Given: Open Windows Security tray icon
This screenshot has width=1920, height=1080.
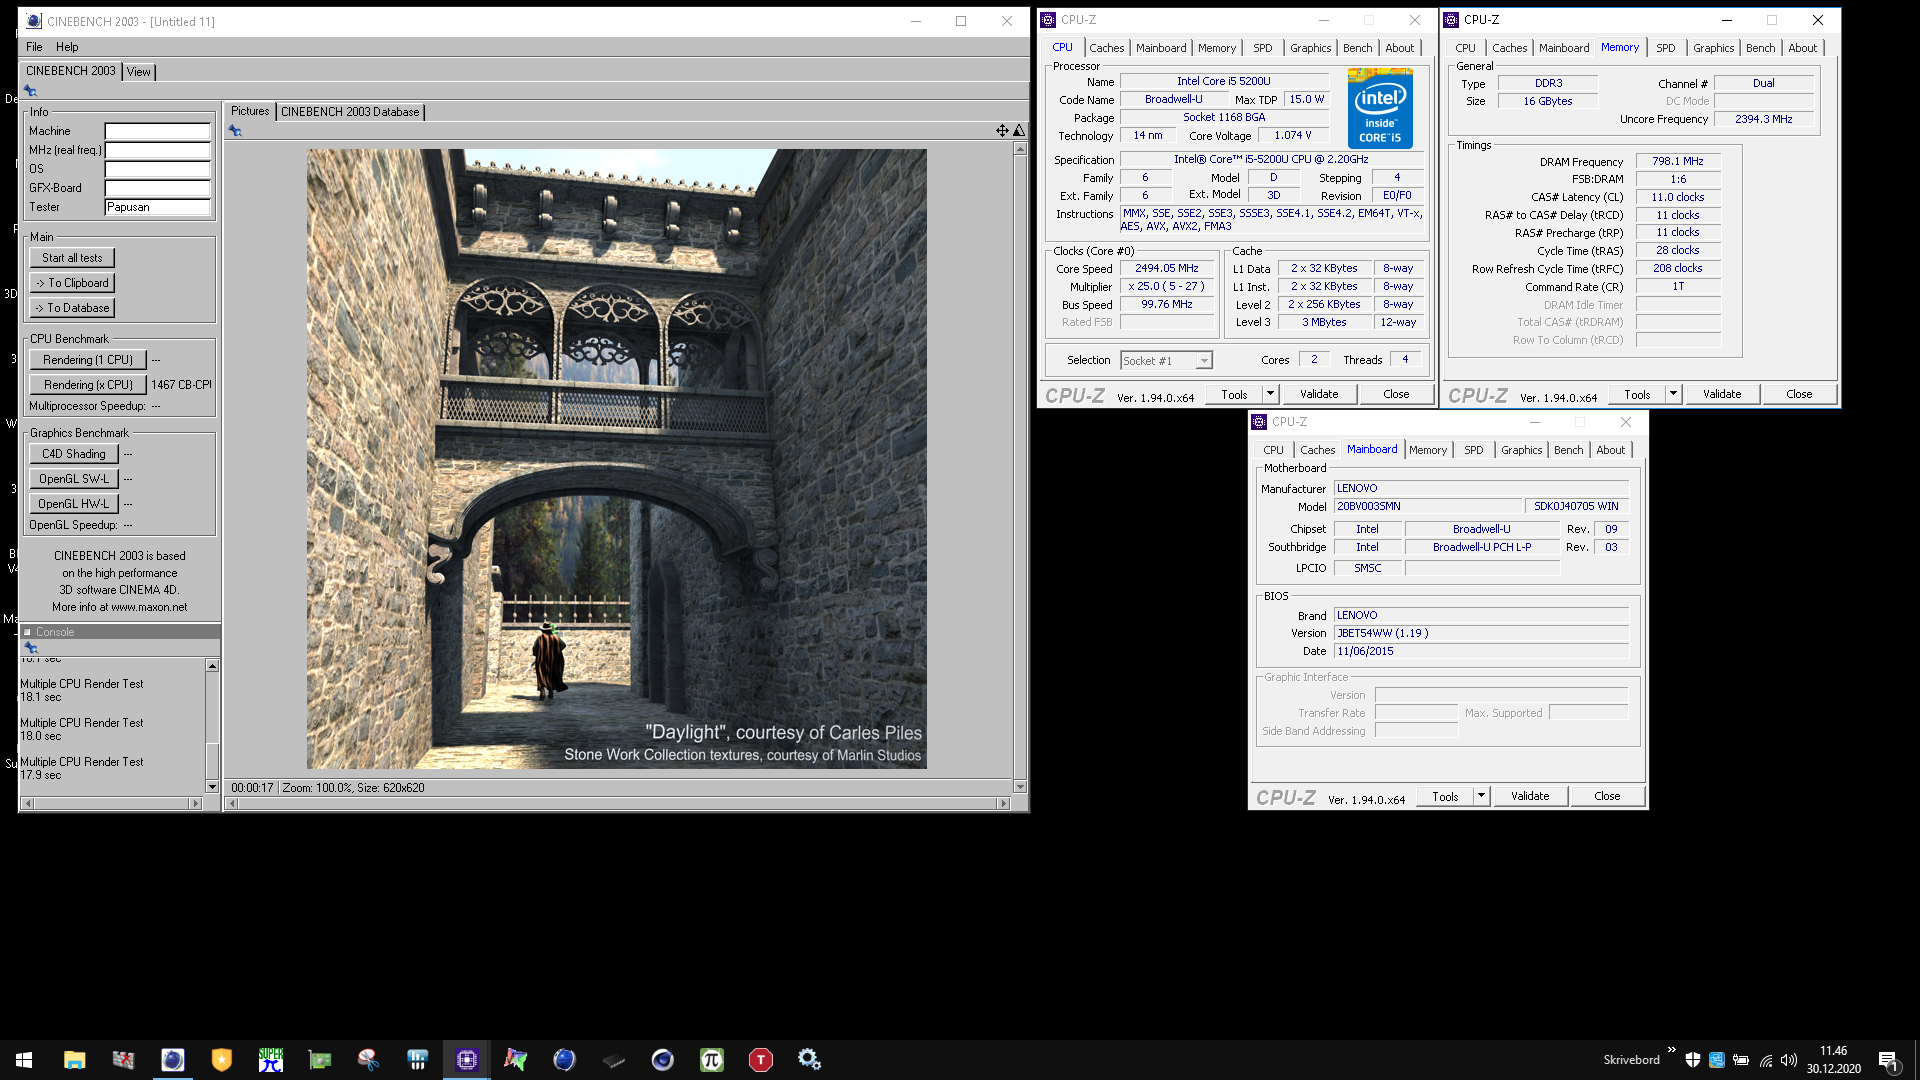Looking at the screenshot, I should [1693, 1060].
